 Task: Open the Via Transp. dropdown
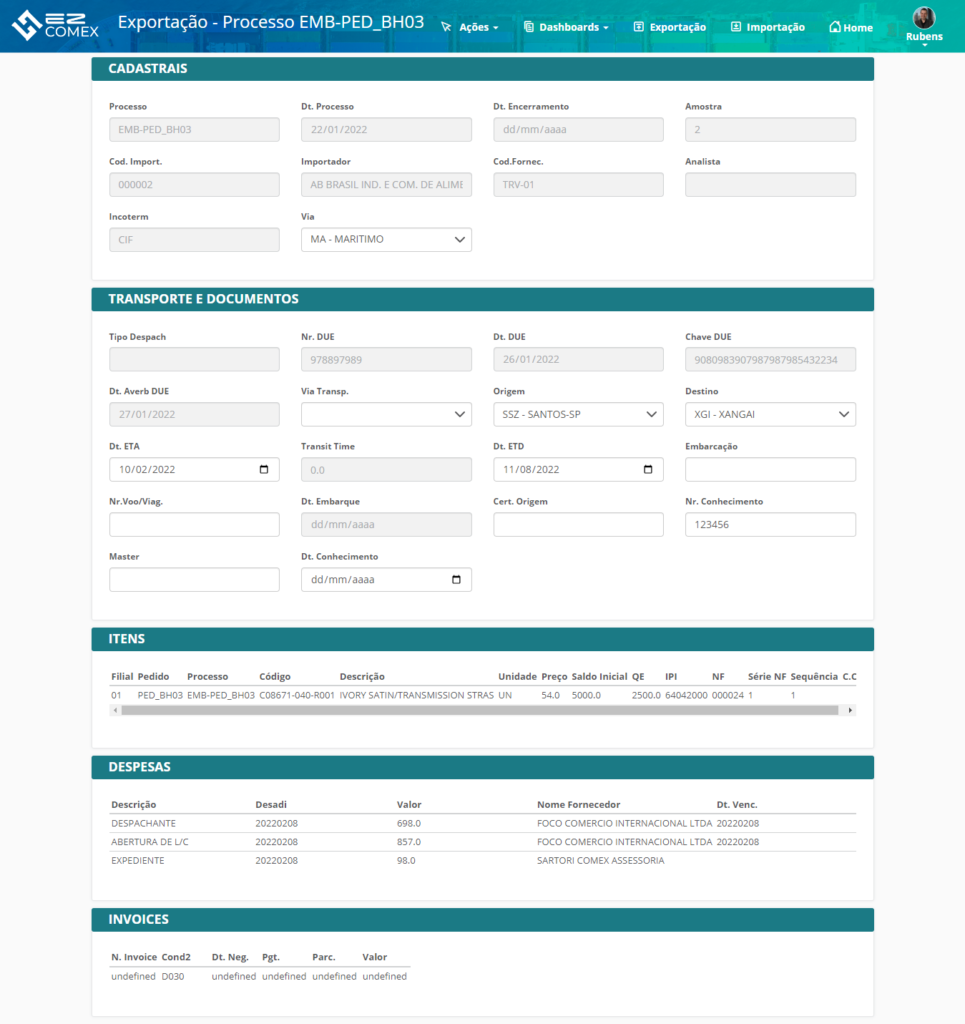[x=387, y=415]
